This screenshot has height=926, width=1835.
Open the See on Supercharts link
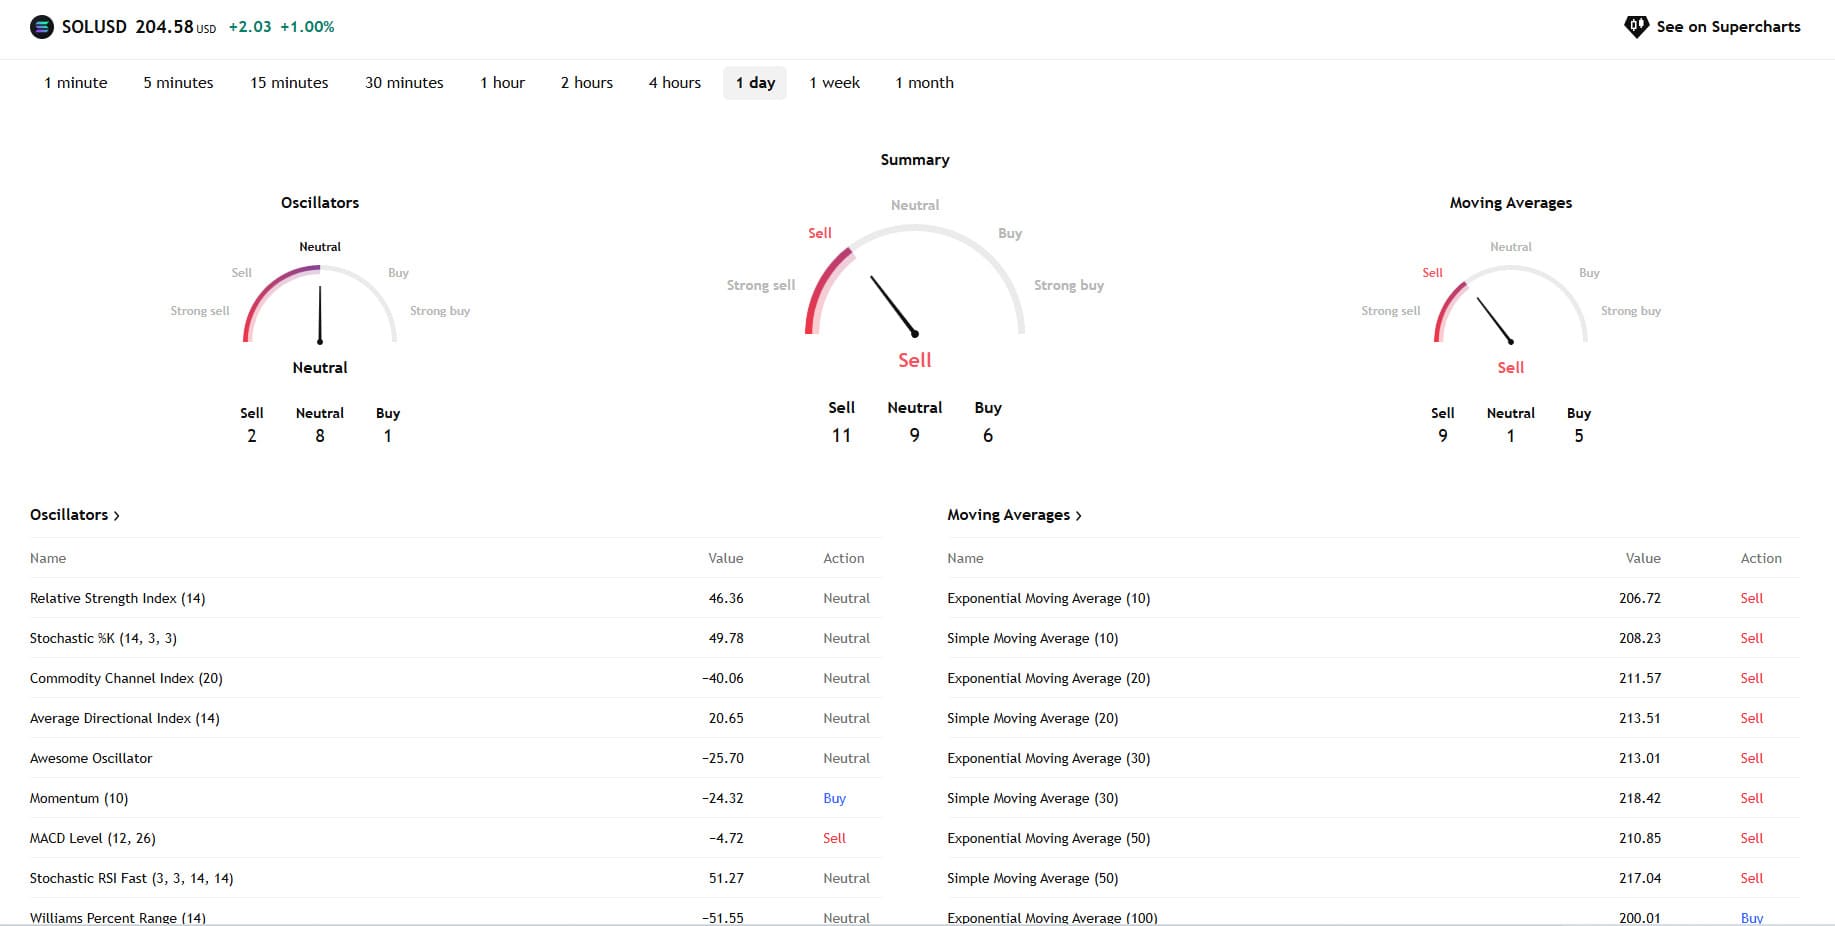pyautogui.click(x=1727, y=27)
